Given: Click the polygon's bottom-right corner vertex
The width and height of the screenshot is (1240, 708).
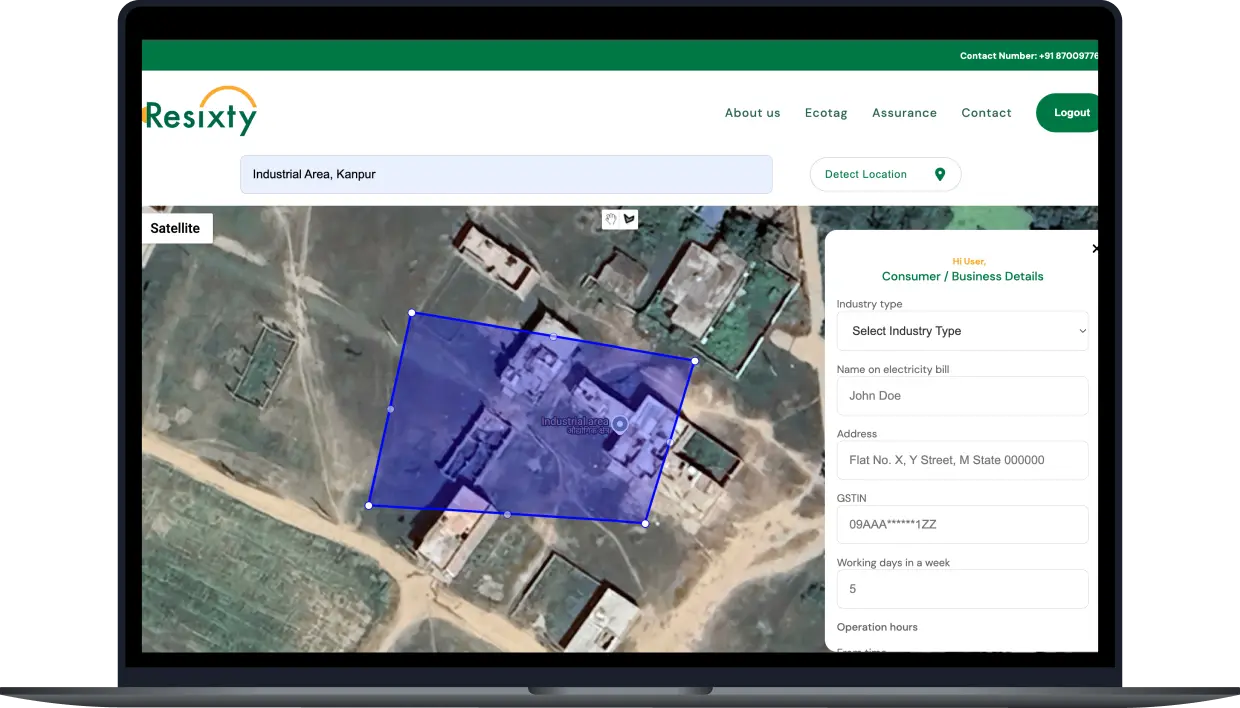Looking at the screenshot, I should (x=645, y=523).
